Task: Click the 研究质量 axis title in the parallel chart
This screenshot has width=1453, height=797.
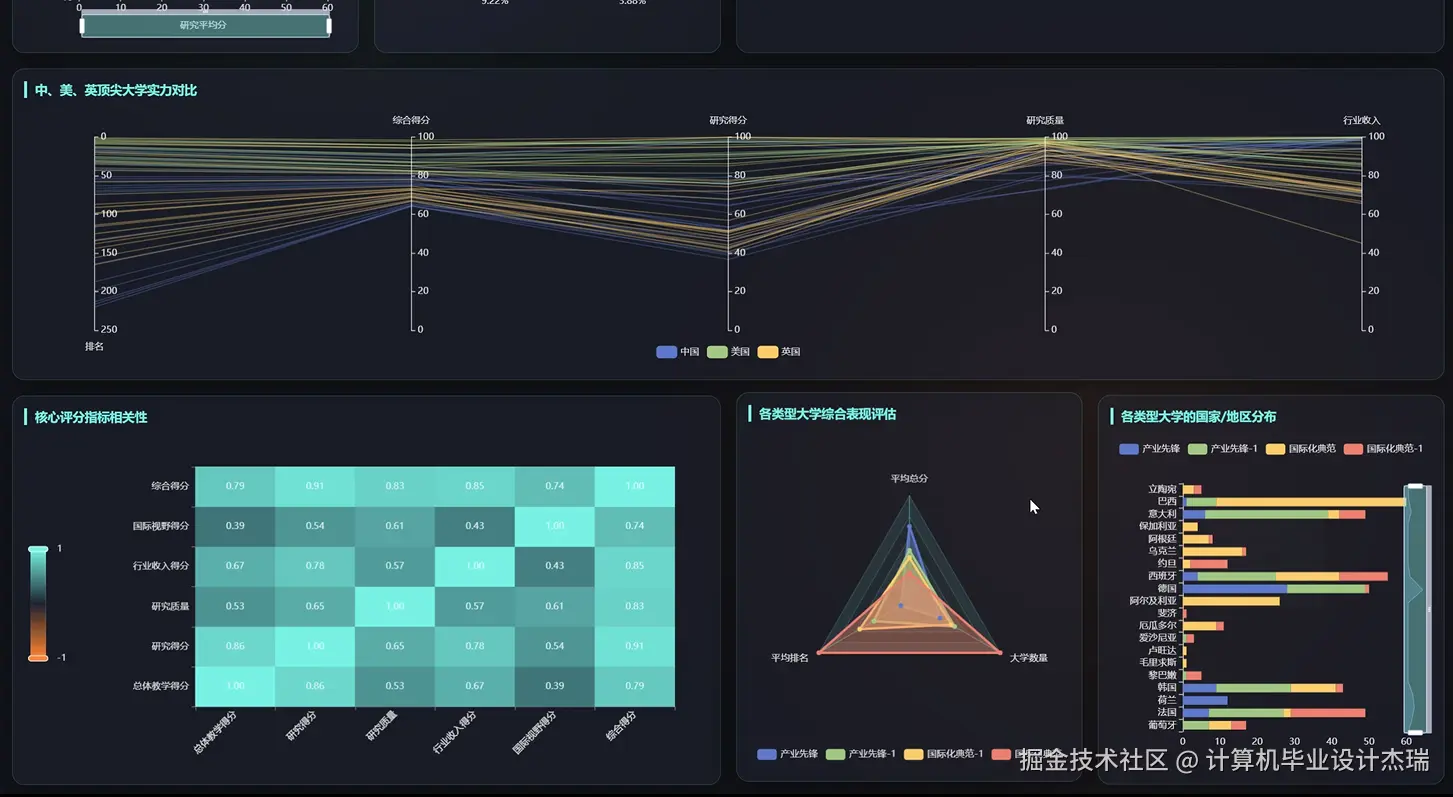Action: click(x=1045, y=120)
